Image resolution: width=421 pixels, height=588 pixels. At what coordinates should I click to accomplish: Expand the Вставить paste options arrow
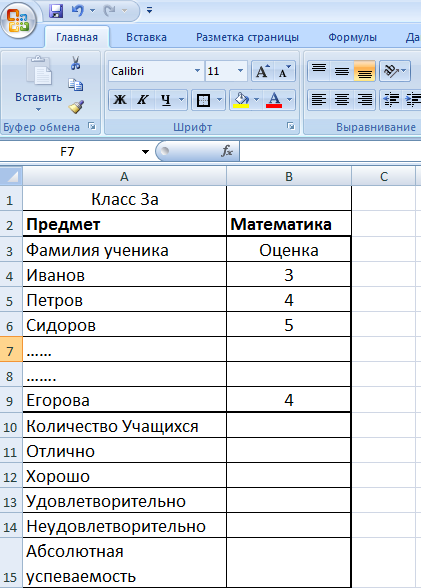point(38,110)
